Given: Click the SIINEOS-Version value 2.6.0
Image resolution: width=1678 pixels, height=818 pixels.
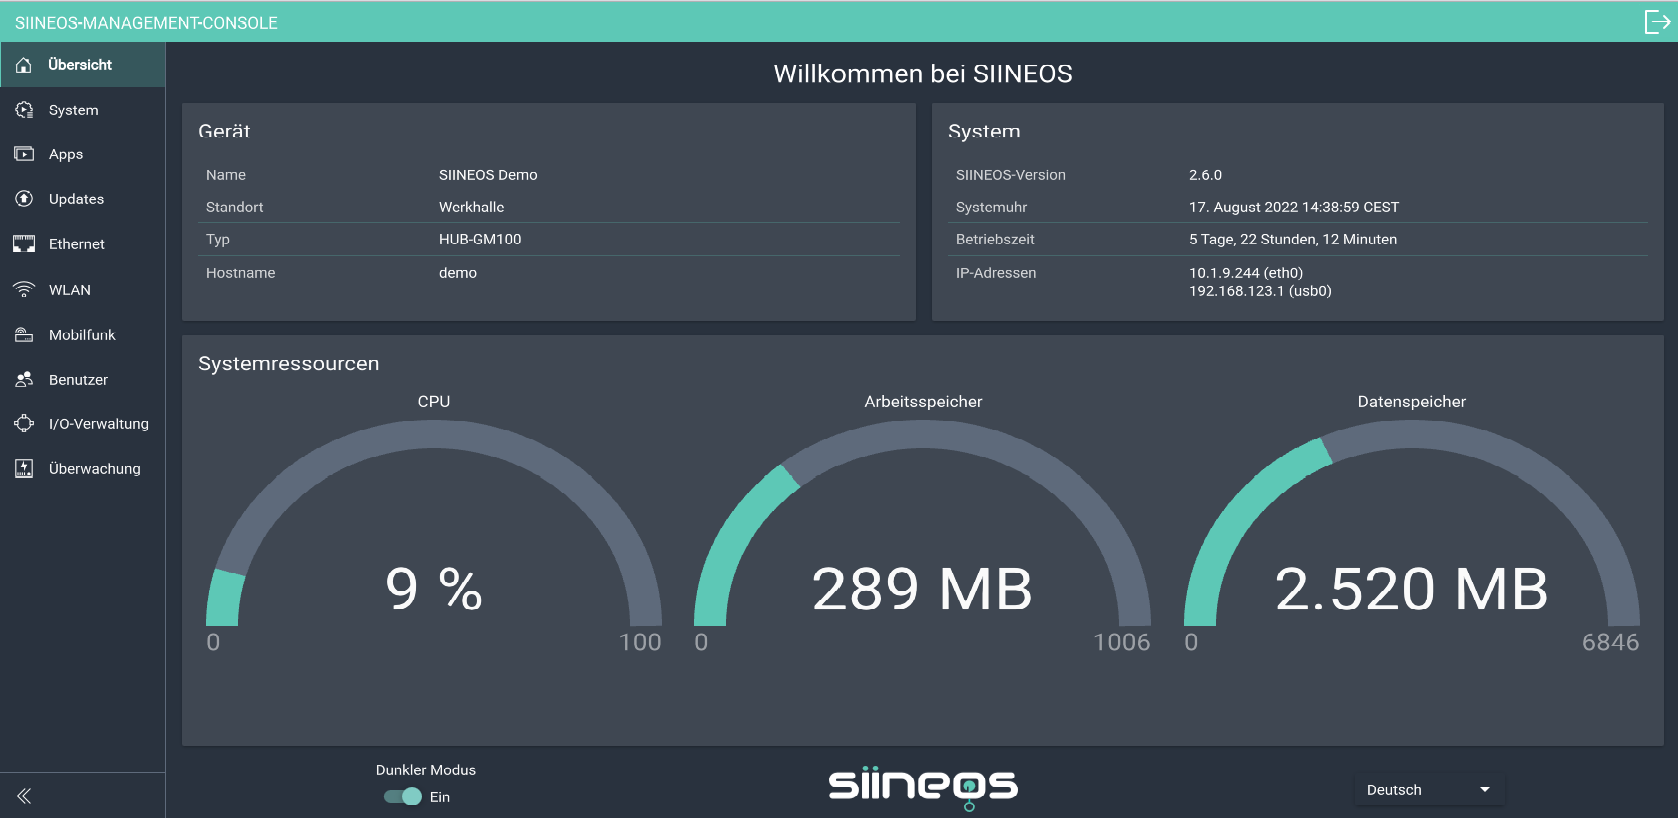Looking at the screenshot, I should coord(1205,175).
